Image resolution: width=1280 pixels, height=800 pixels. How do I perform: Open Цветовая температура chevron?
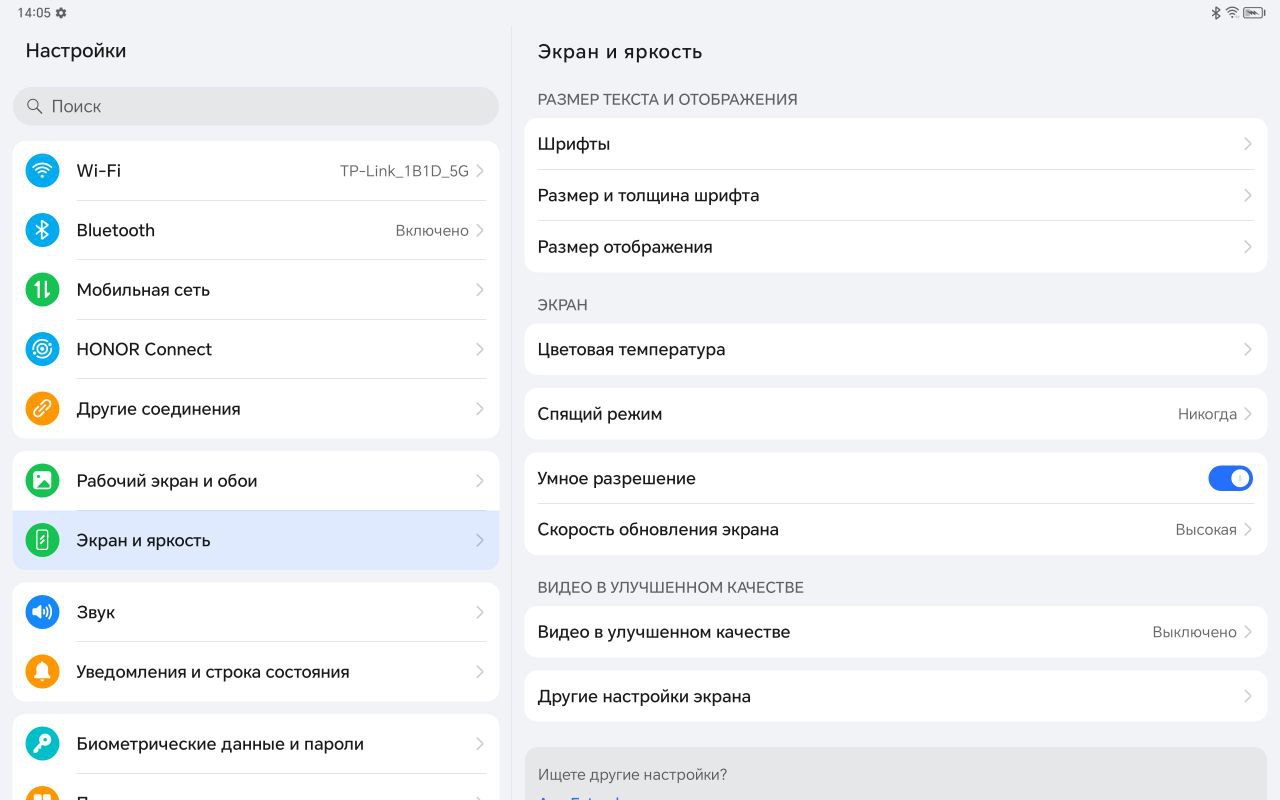point(1248,349)
